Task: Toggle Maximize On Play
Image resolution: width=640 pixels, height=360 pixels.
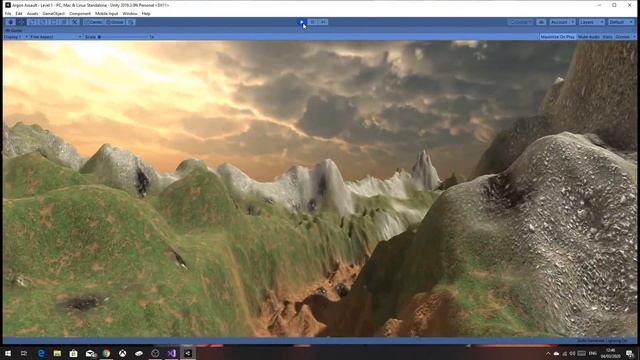Action: 557,37
